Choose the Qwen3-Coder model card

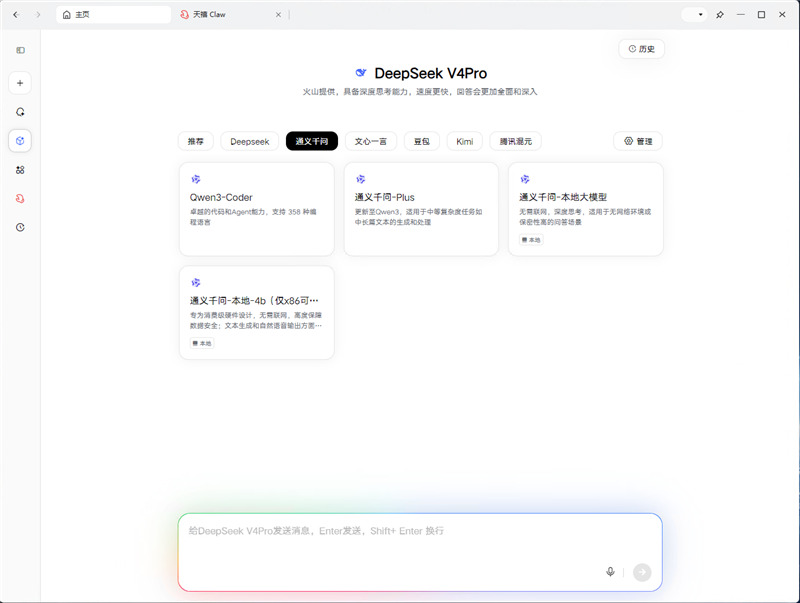coord(257,209)
